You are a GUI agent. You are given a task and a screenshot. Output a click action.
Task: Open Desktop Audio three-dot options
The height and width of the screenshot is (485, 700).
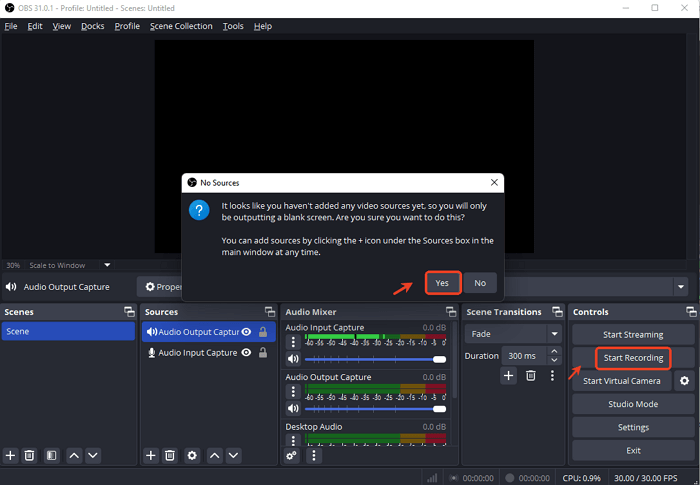pyautogui.click(x=293, y=440)
